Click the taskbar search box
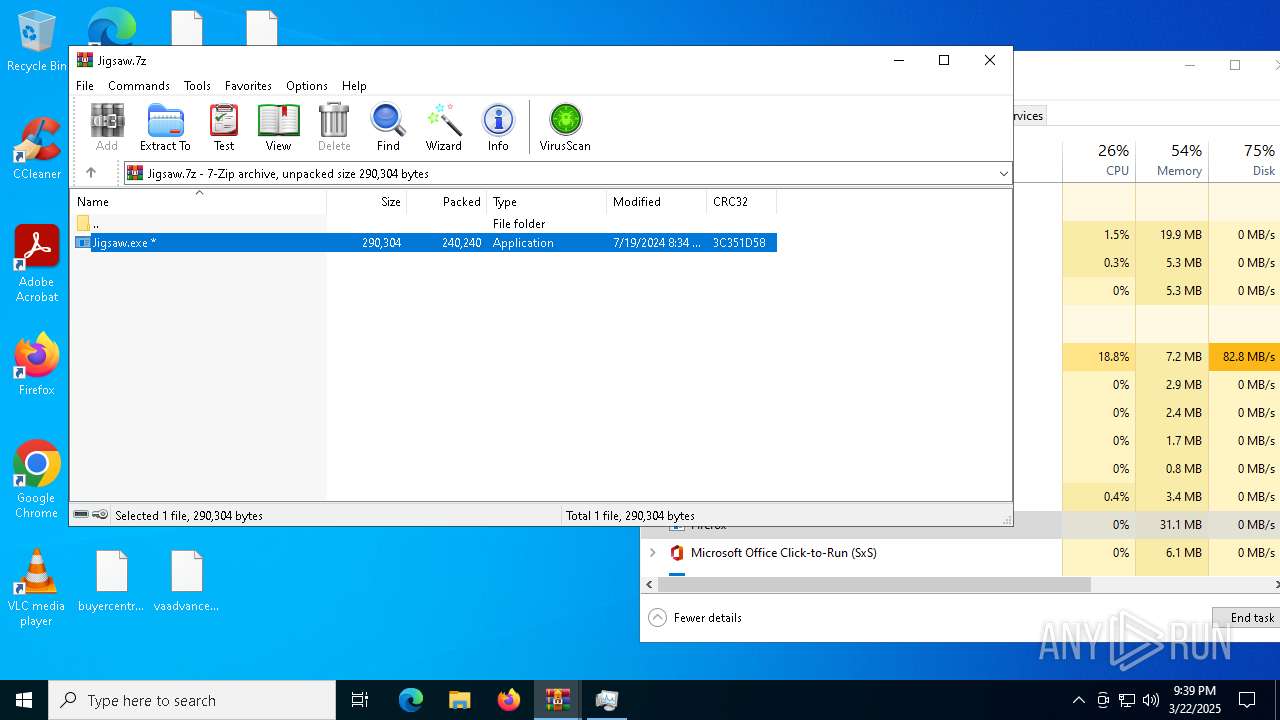The image size is (1280, 720). 192,700
